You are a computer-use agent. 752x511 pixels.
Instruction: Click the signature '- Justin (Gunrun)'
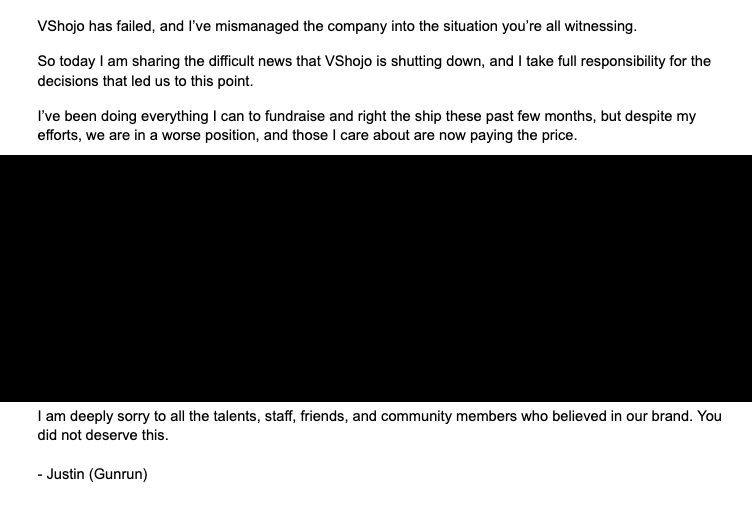tap(92, 474)
